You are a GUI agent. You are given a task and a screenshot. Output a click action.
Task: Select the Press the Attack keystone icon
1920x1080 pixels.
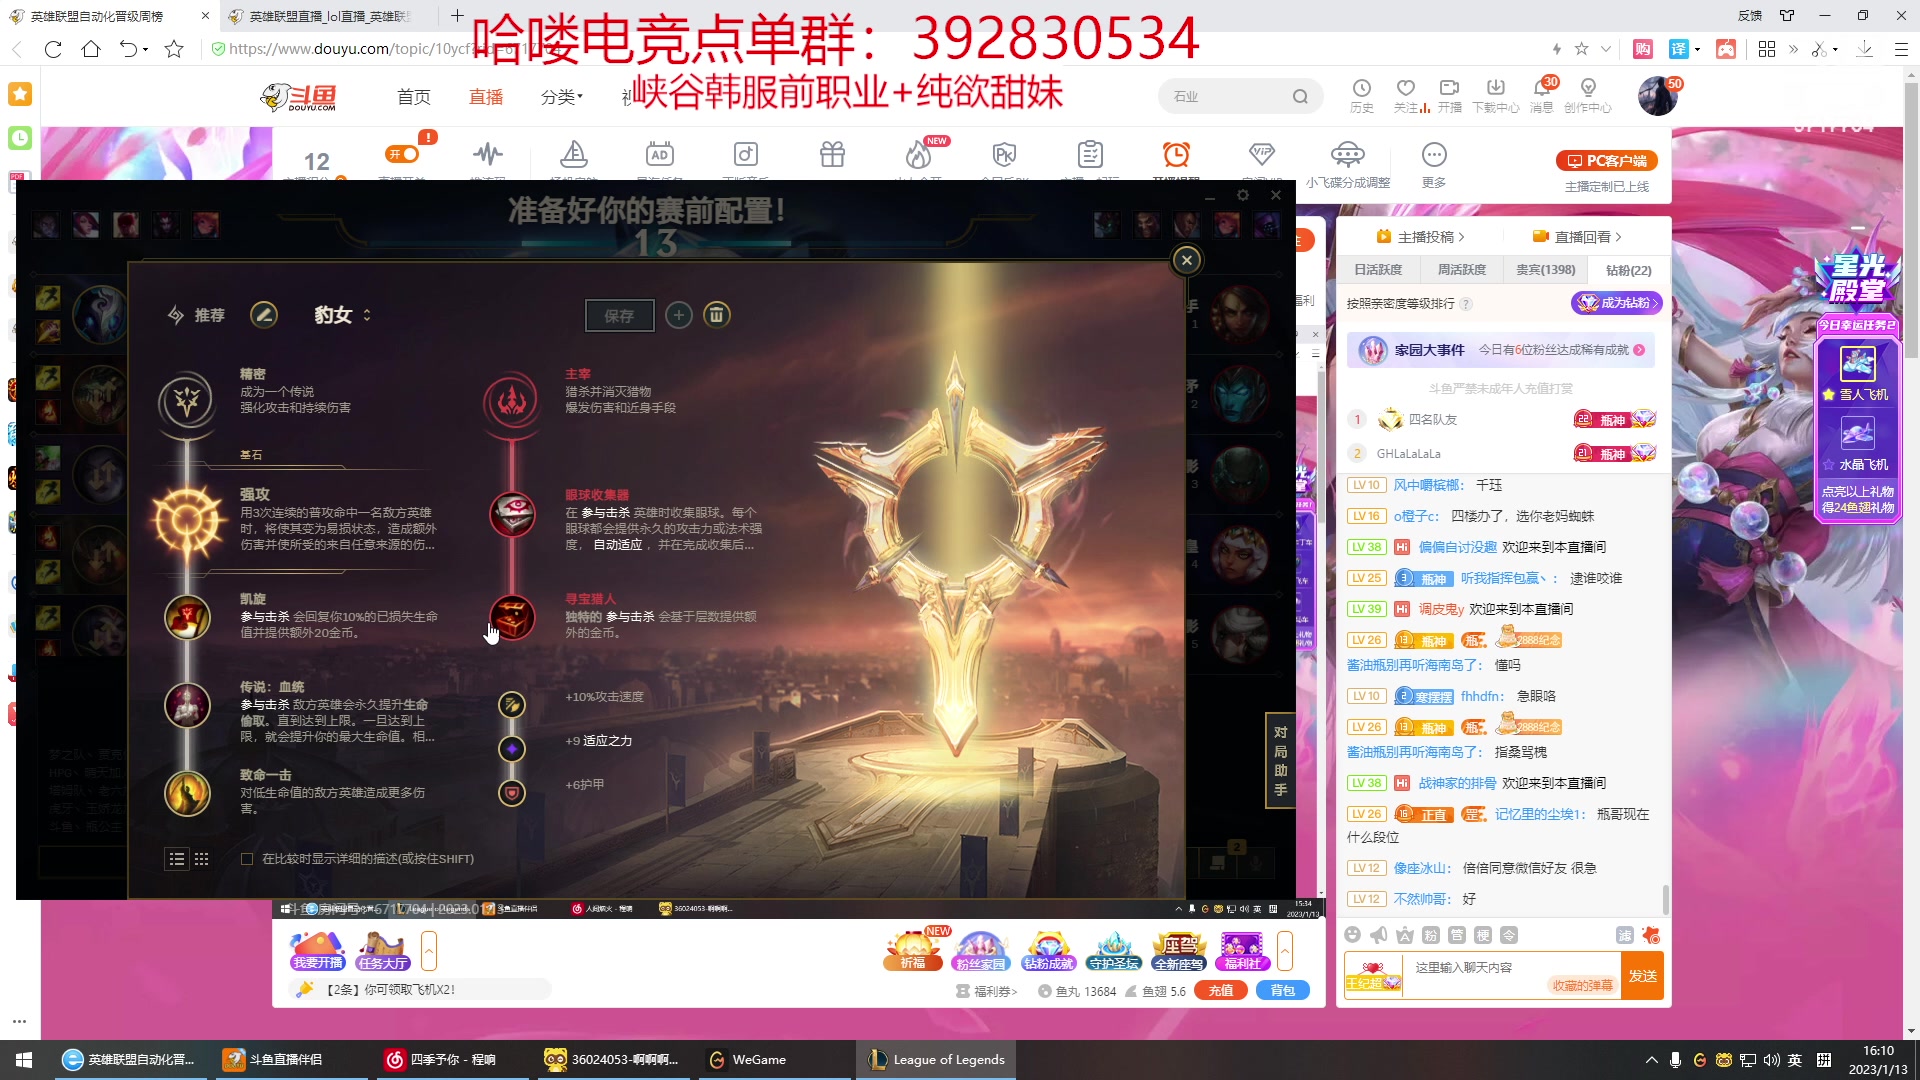coord(187,521)
